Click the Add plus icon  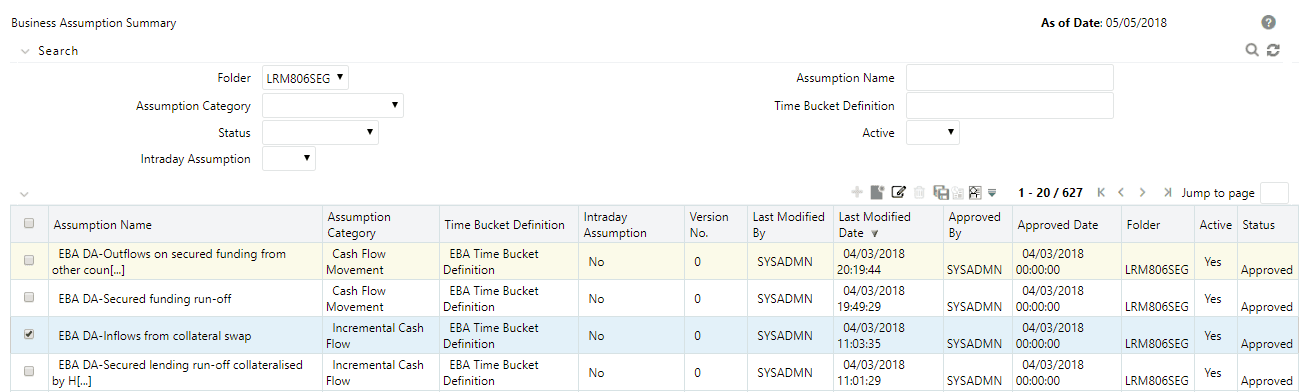click(857, 192)
